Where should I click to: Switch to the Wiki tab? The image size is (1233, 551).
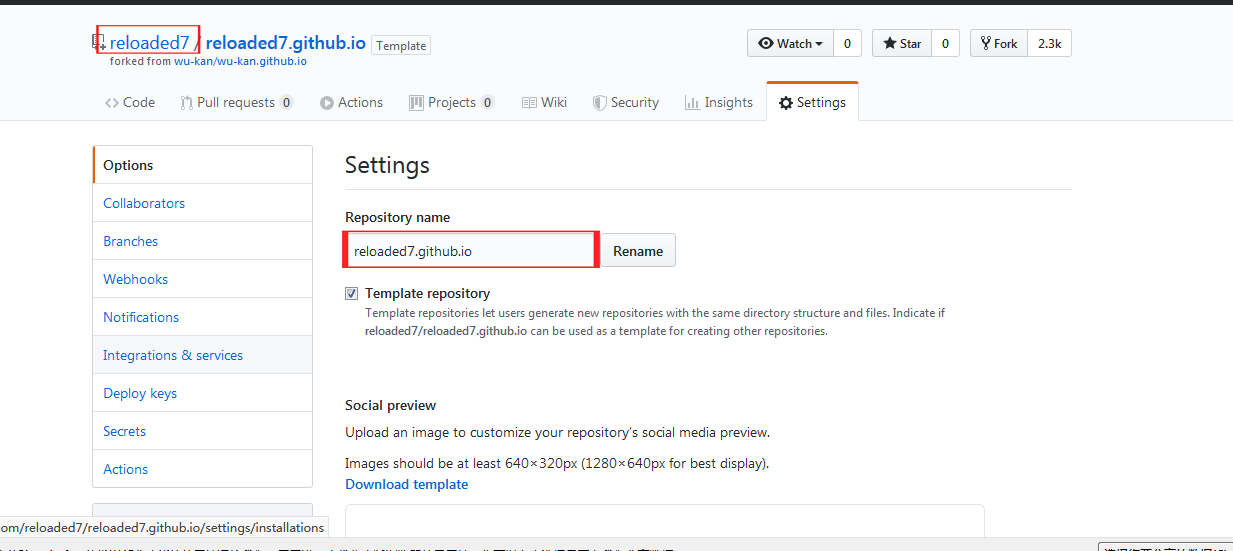[544, 102]
